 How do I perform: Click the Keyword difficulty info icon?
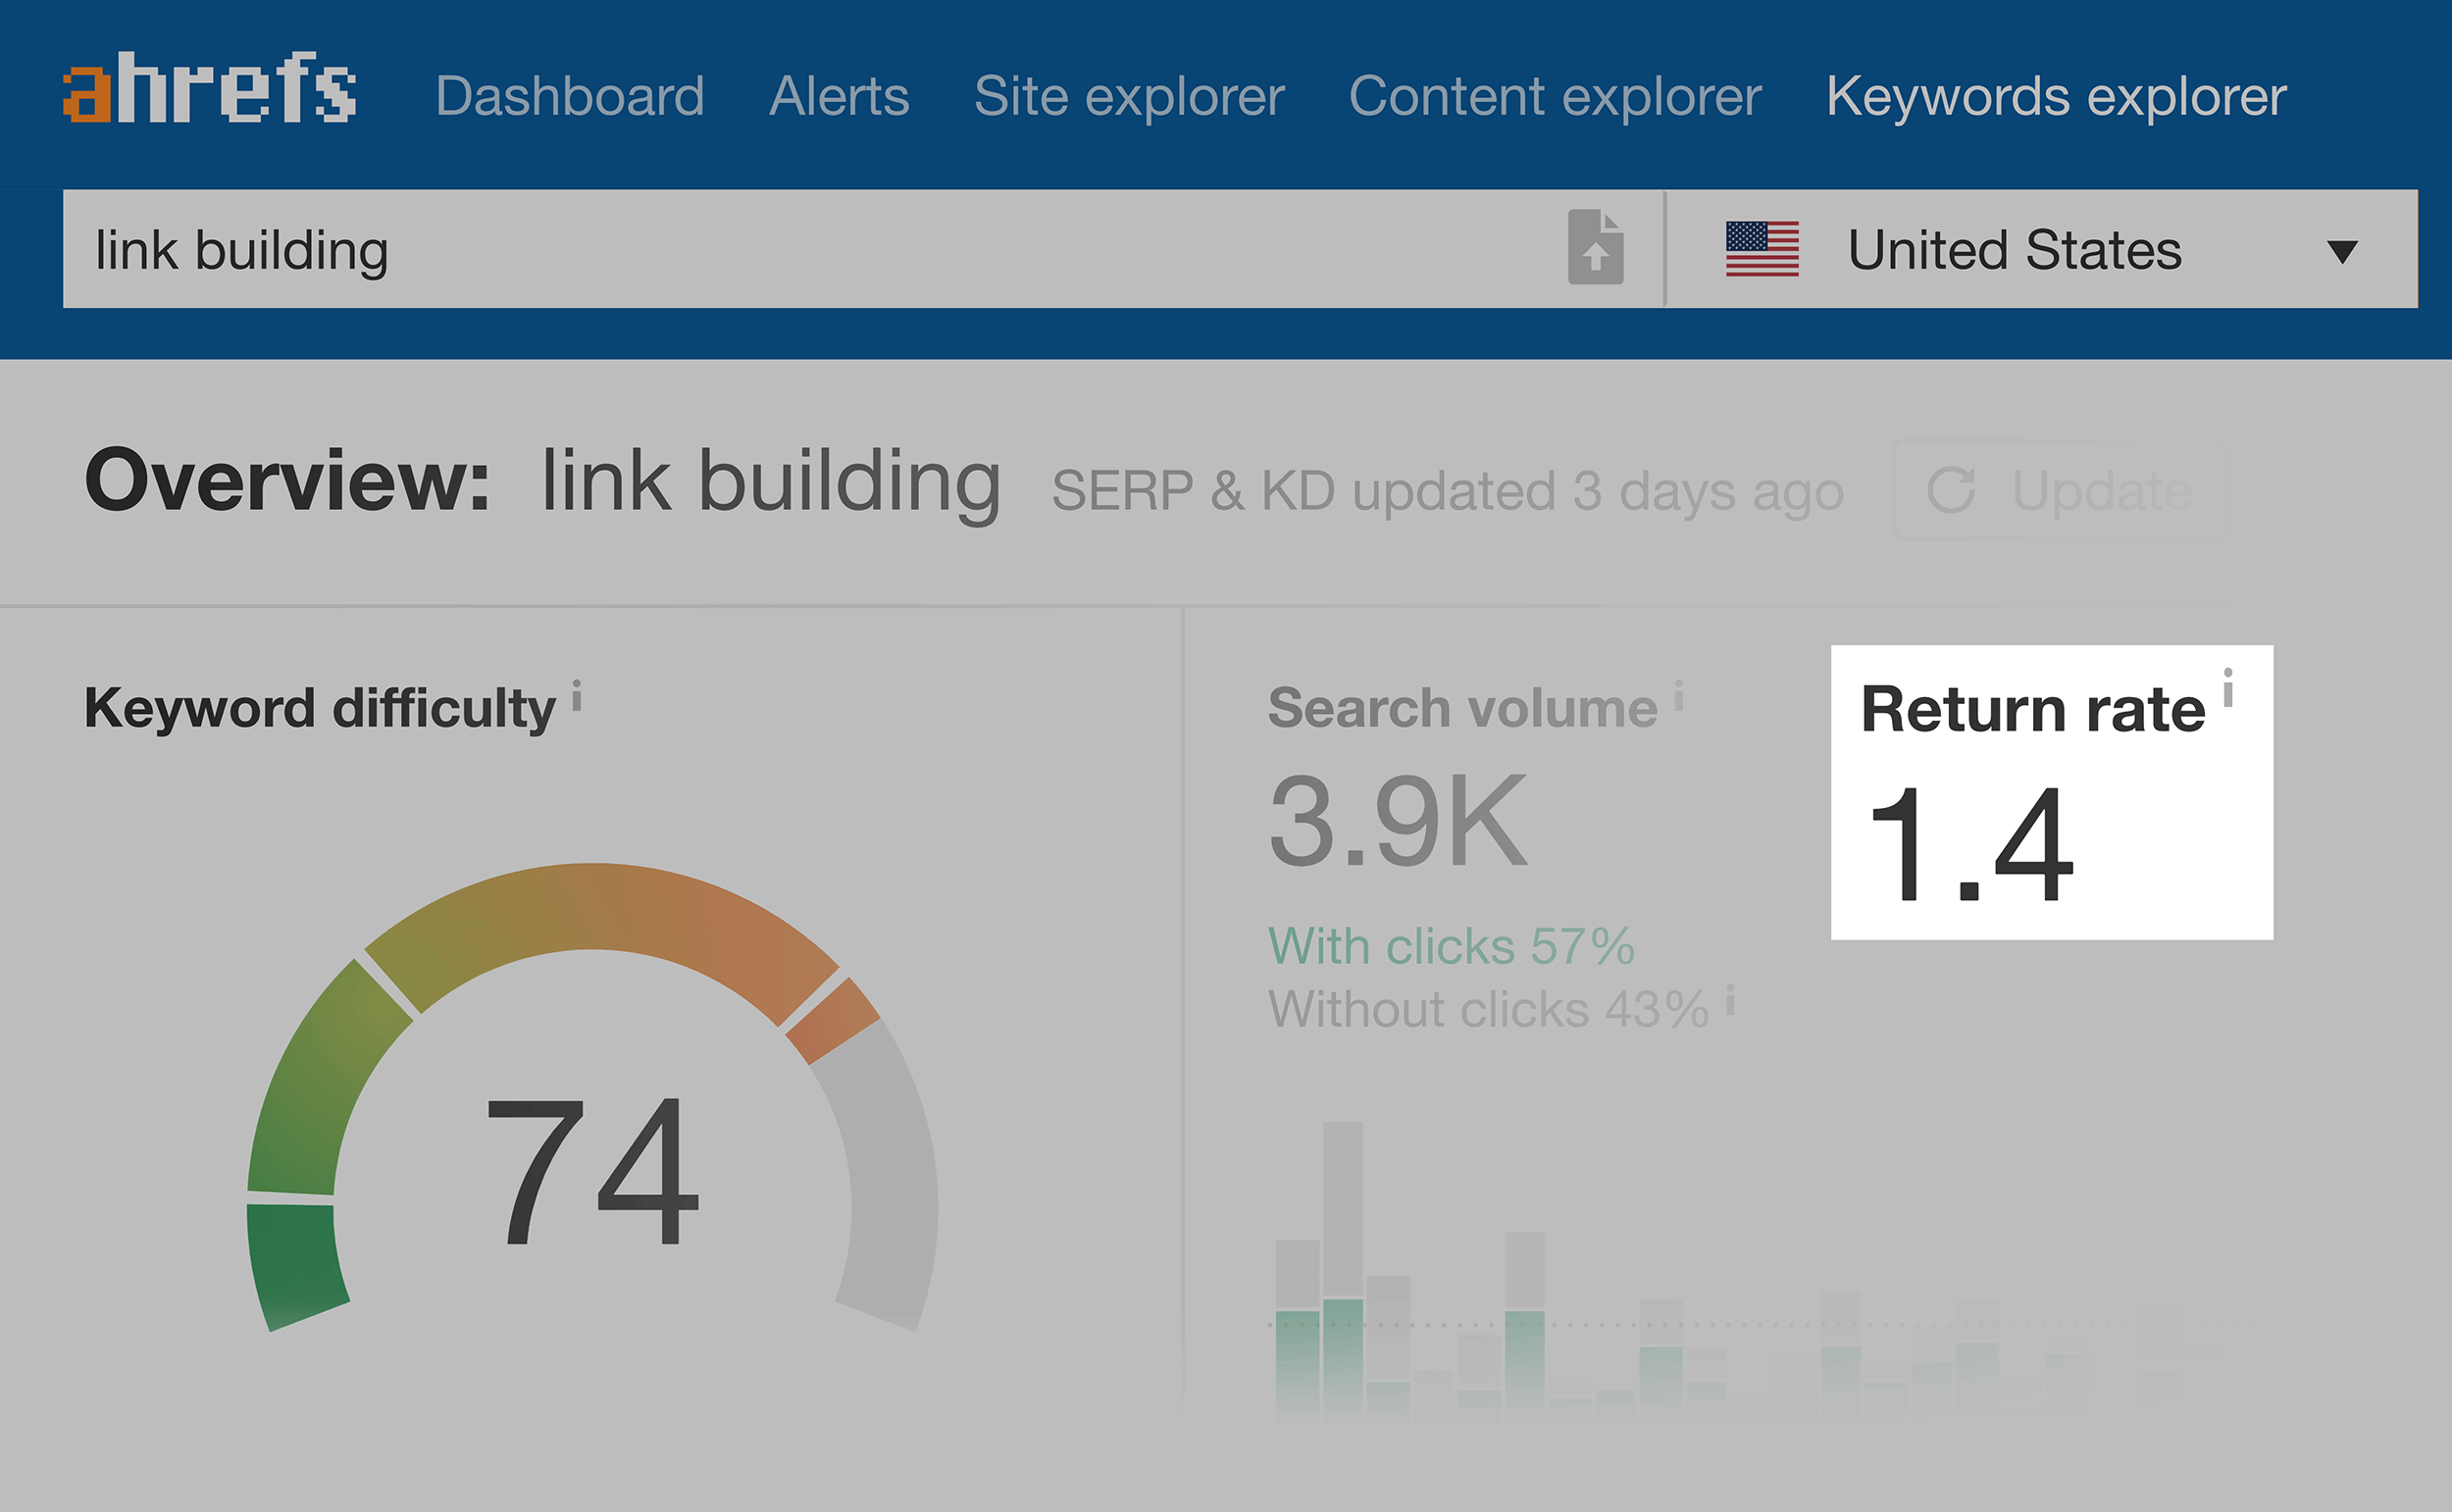click(x=577, y=695)
